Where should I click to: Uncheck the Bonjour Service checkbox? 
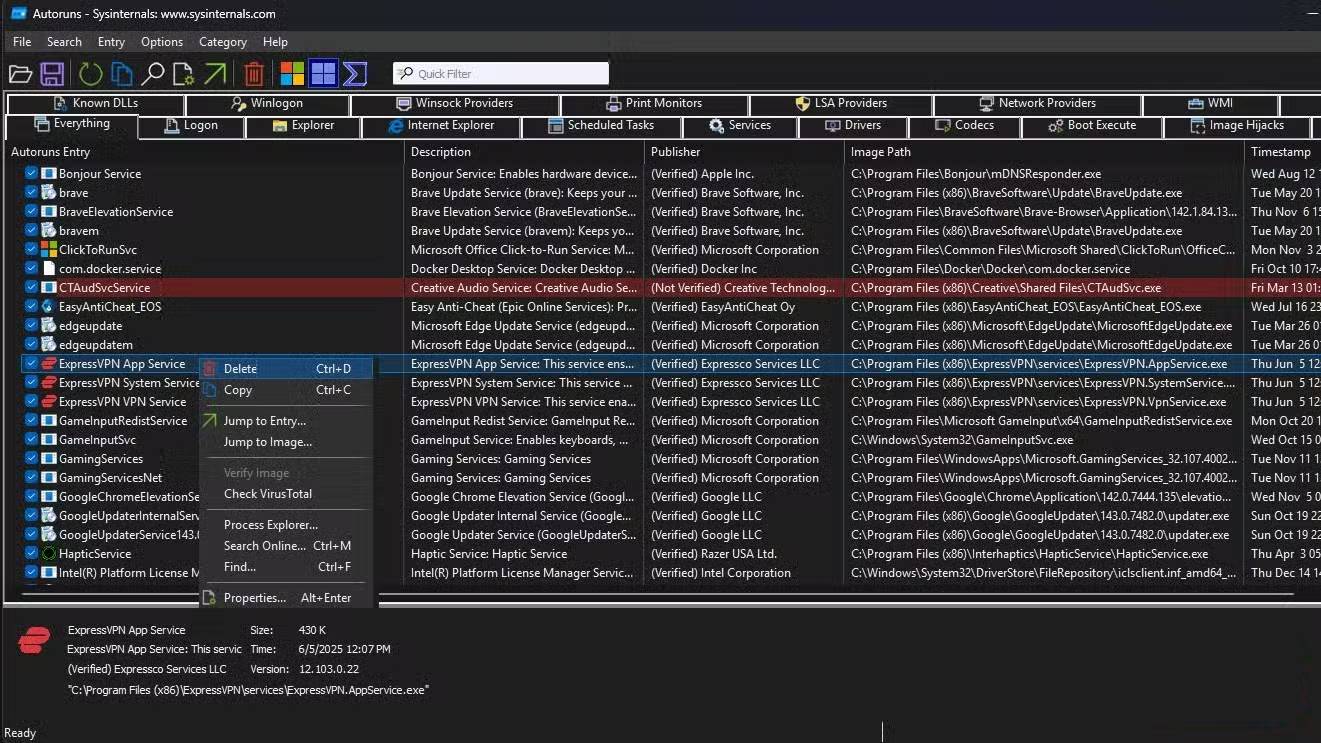pyautogui.click(x=31, y=174)
